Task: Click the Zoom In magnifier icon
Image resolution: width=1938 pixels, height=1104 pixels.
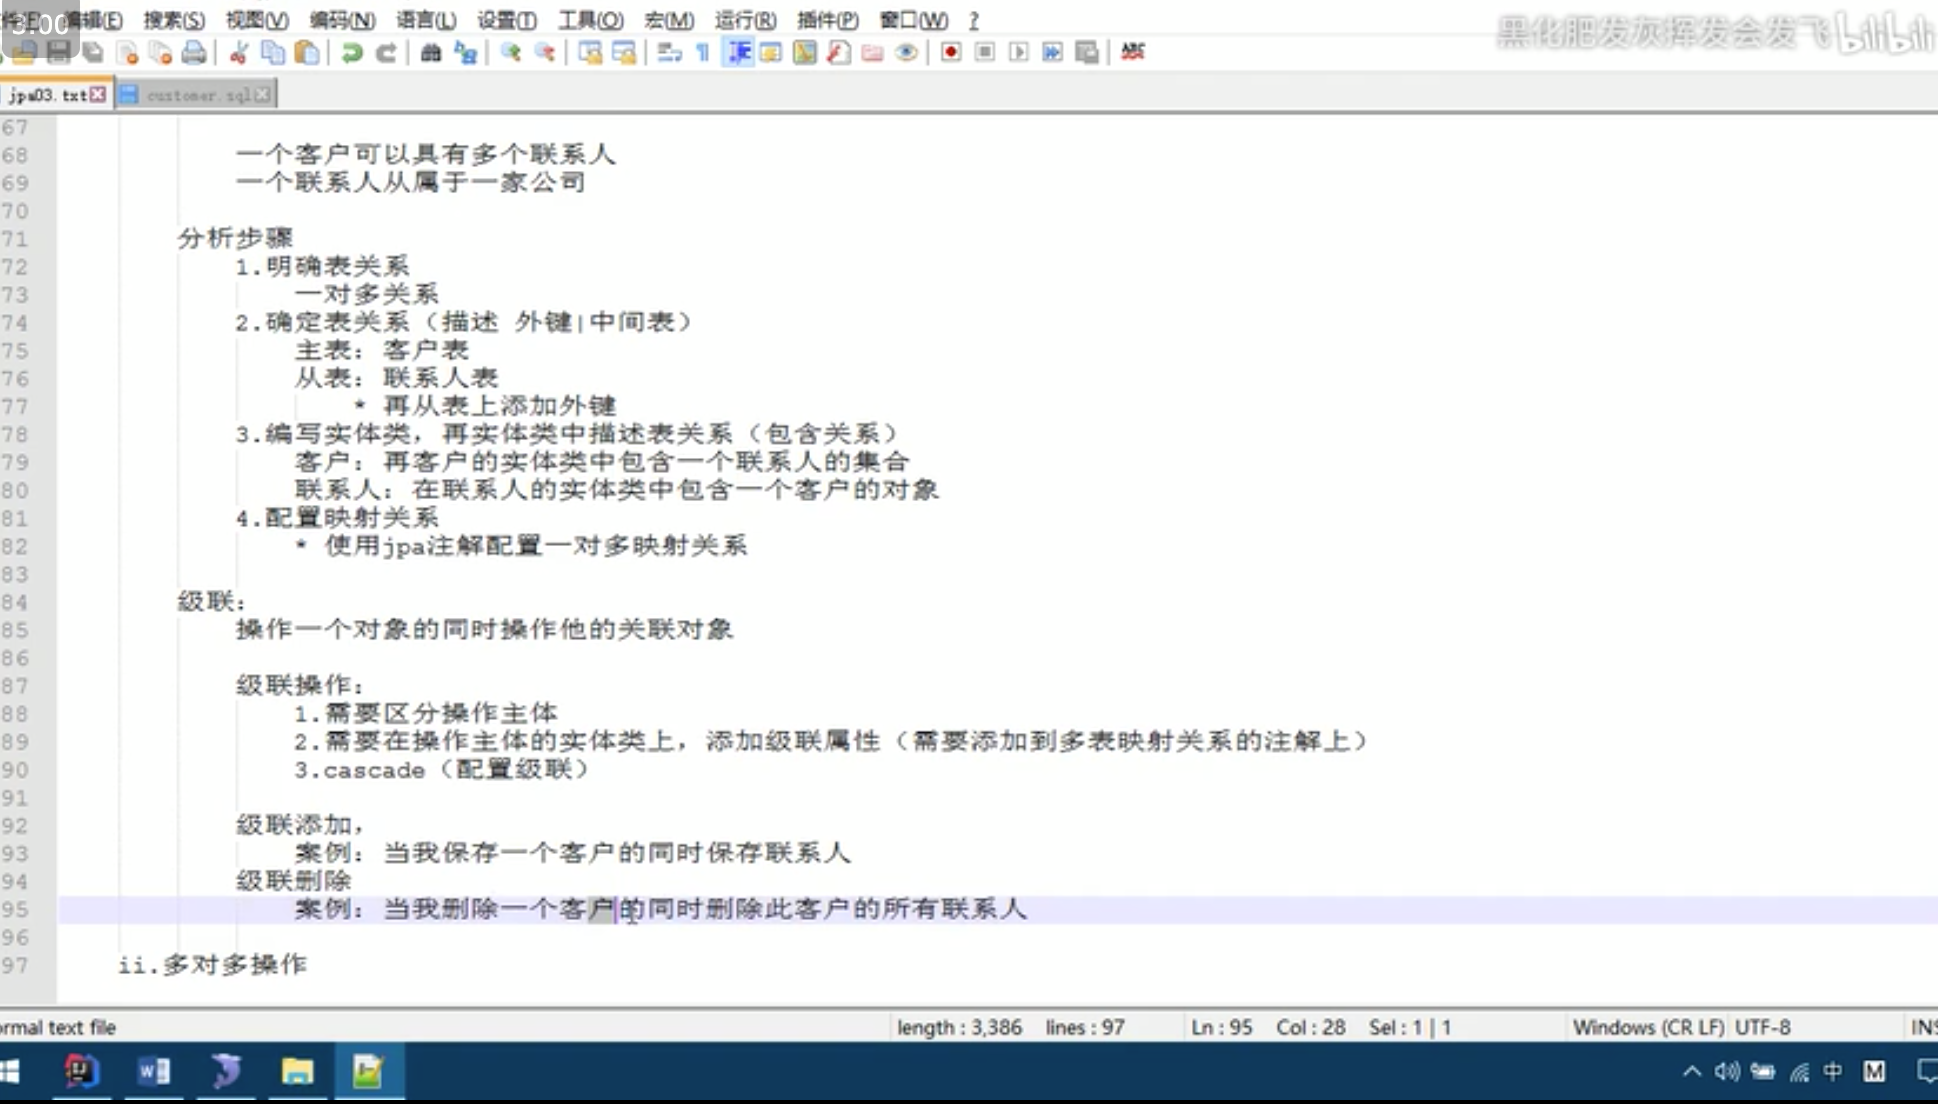Action: (x=511, y=53)
